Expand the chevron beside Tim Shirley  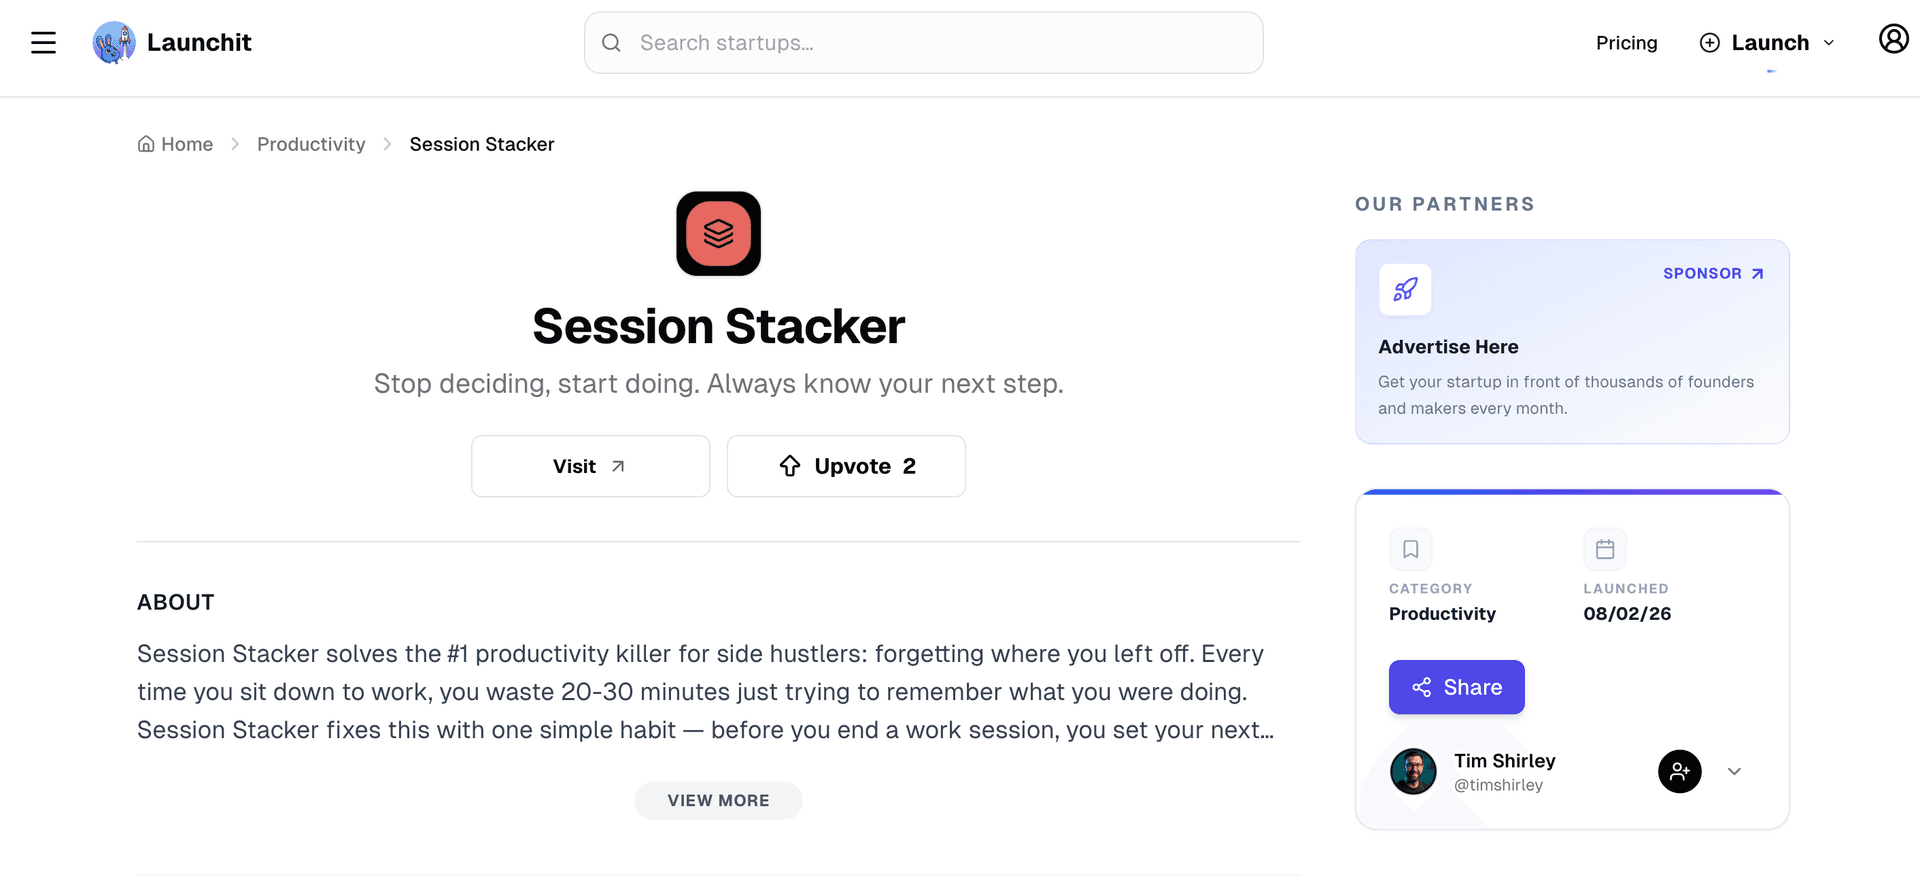point(1734,772)
